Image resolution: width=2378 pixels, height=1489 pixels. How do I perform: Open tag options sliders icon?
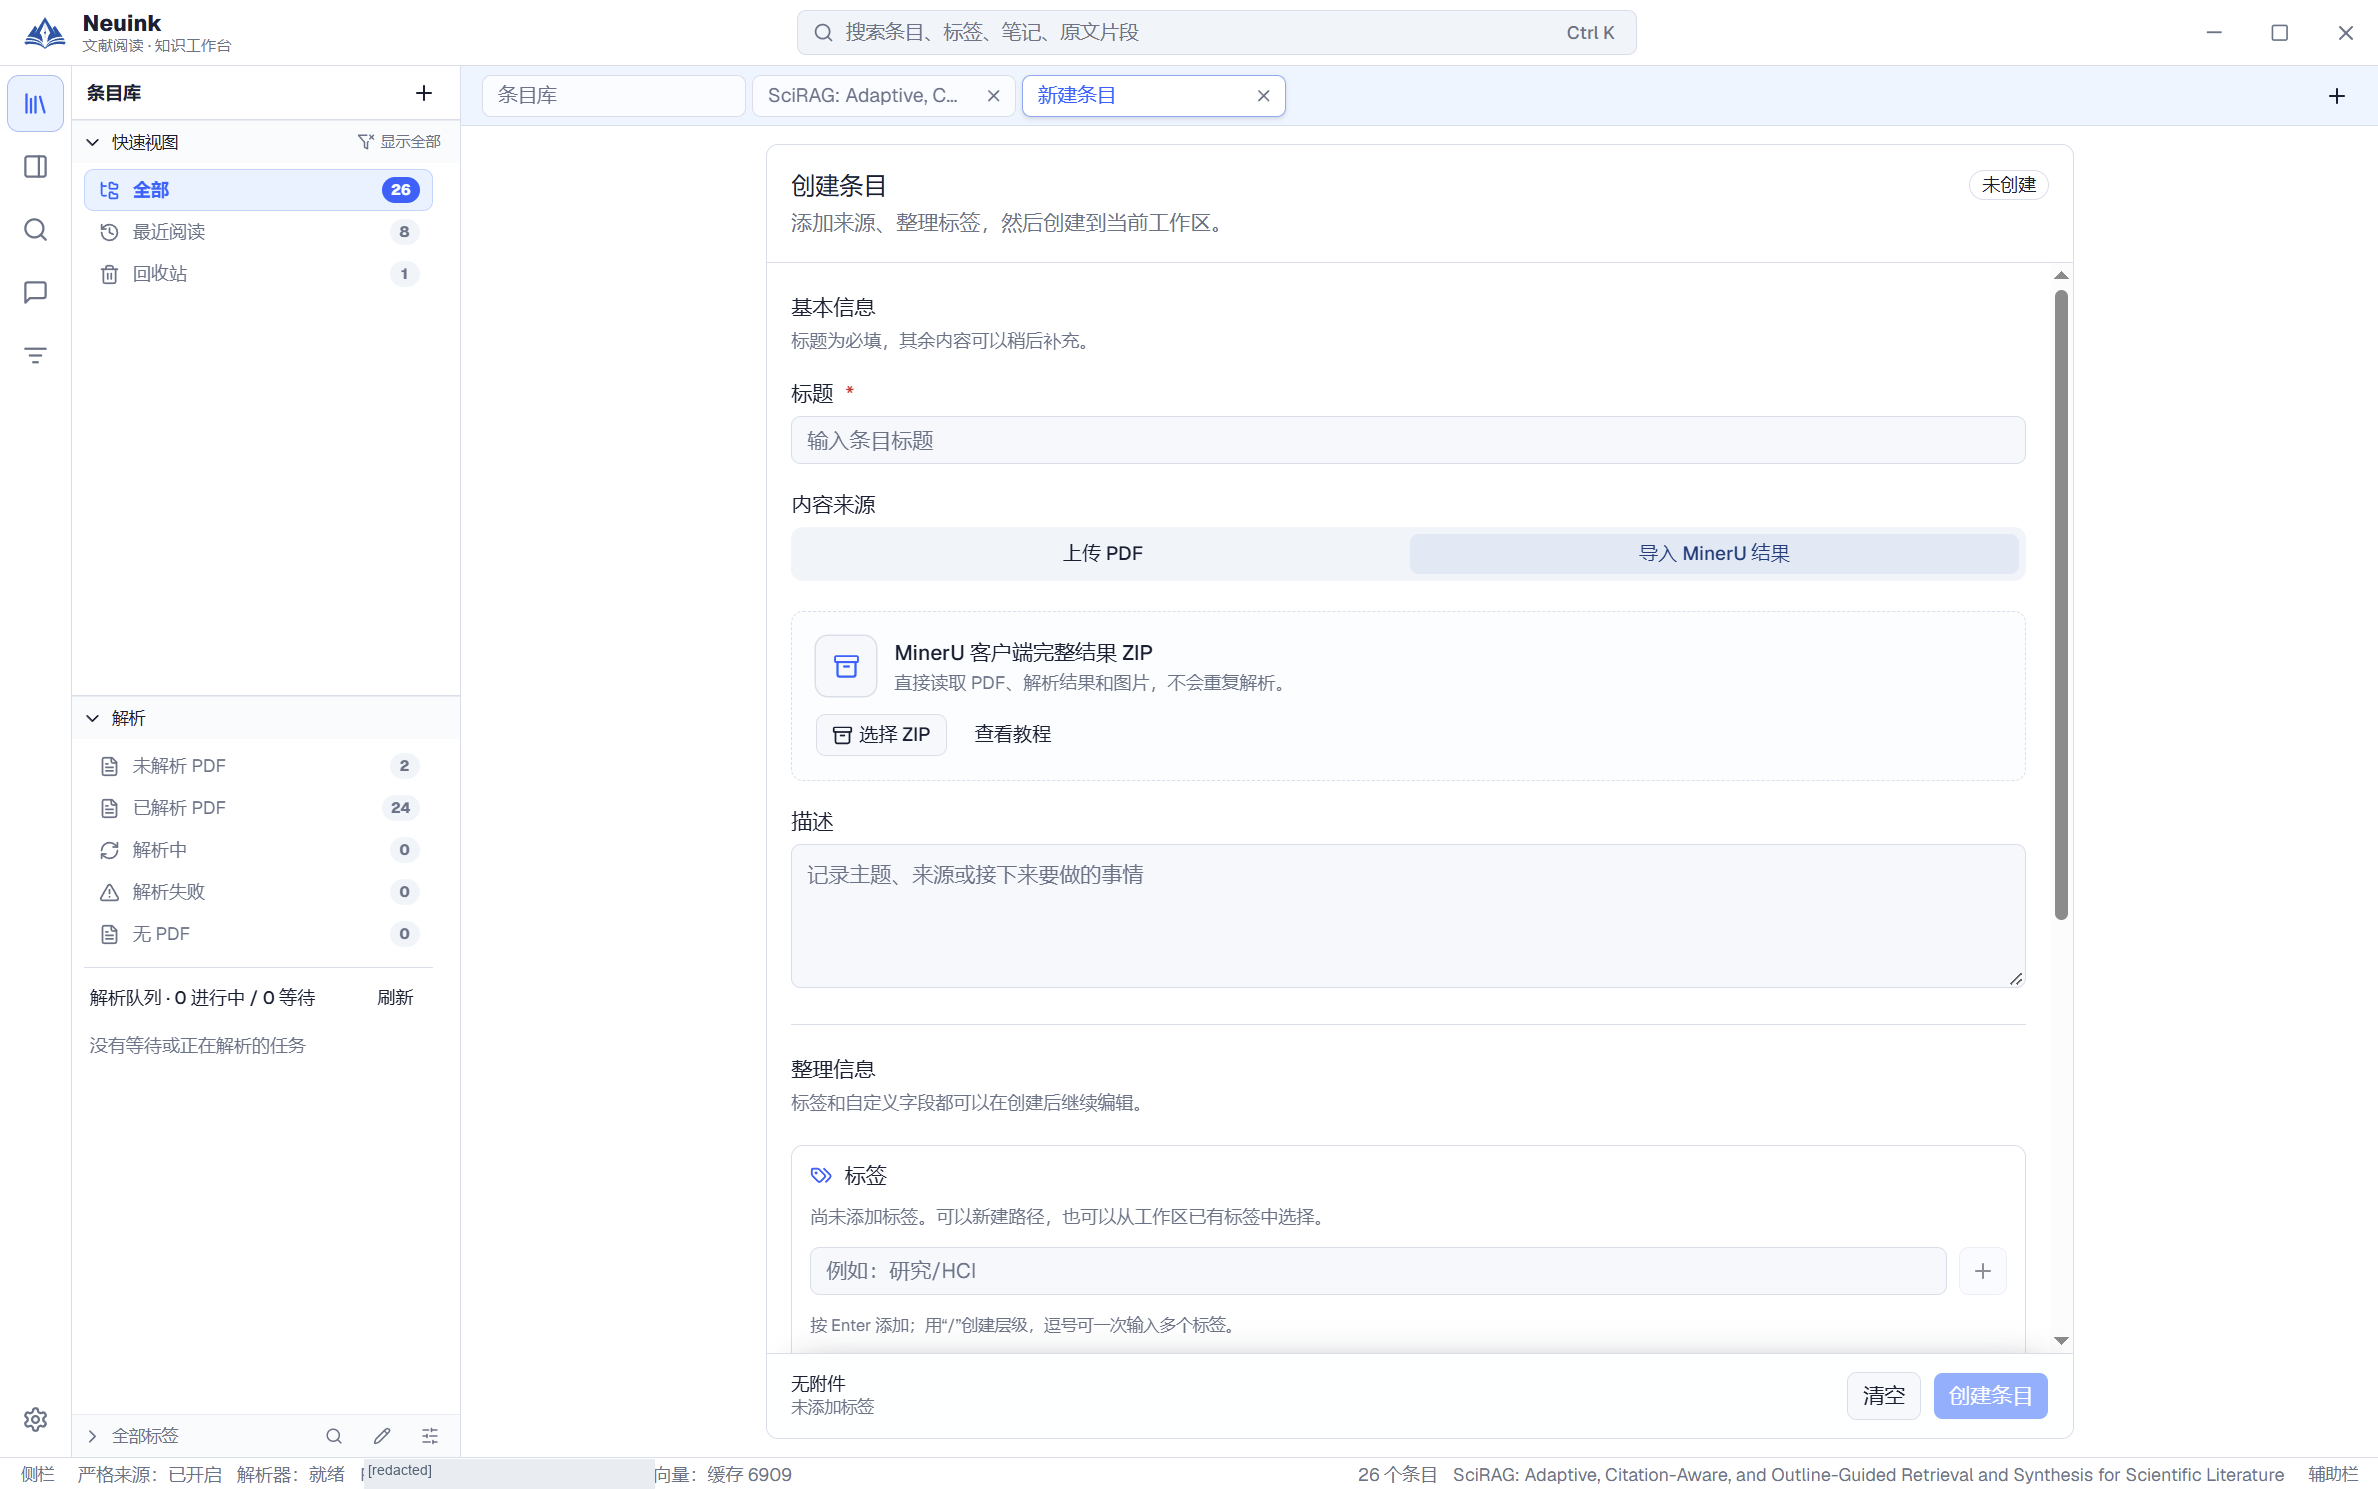pos(430,1436)
